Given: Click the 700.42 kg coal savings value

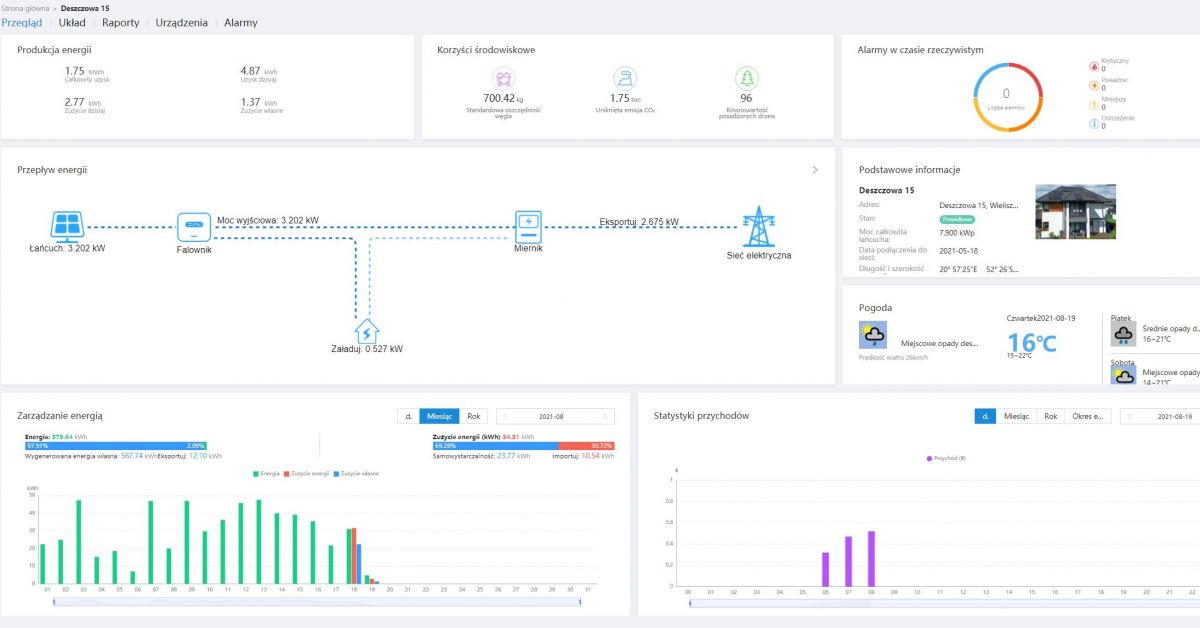Looking at the screenshot, I should (503, 98).
